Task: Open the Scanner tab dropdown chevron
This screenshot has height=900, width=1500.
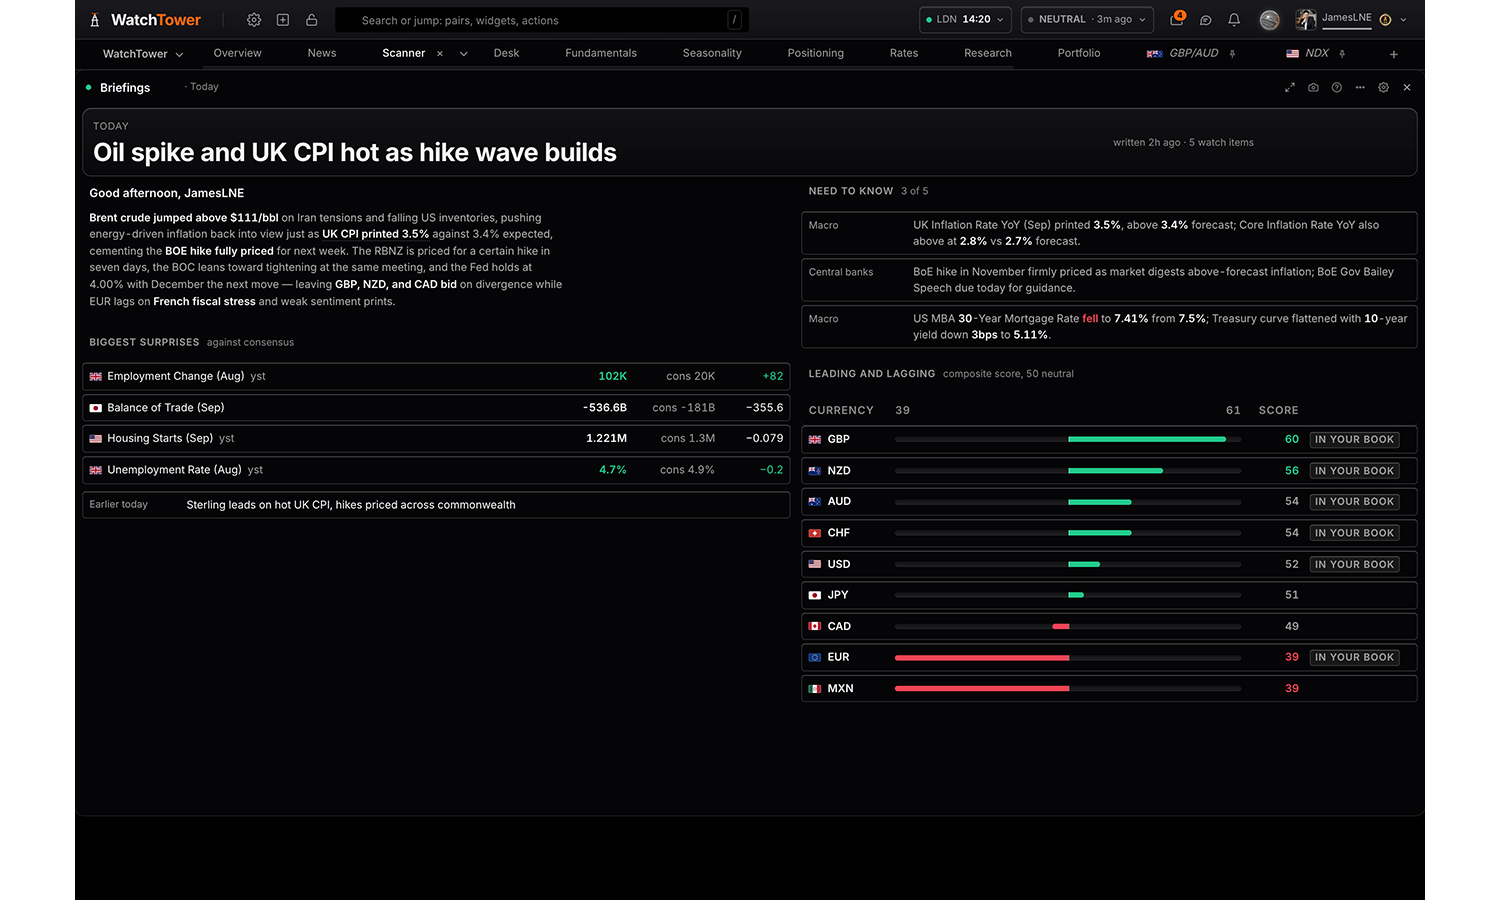Action: pos(464,54)
